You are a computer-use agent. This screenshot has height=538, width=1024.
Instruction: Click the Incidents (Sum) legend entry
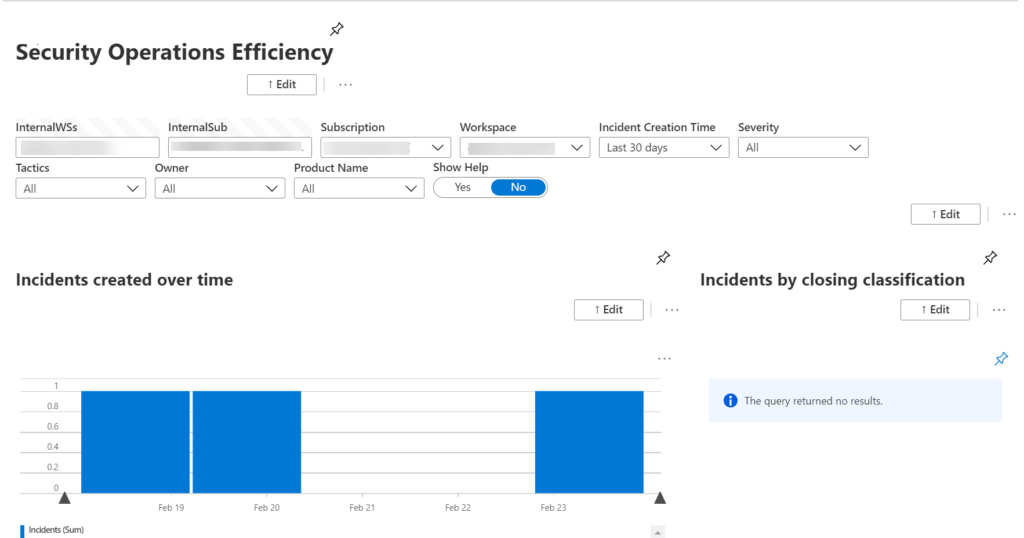point(52,530)
